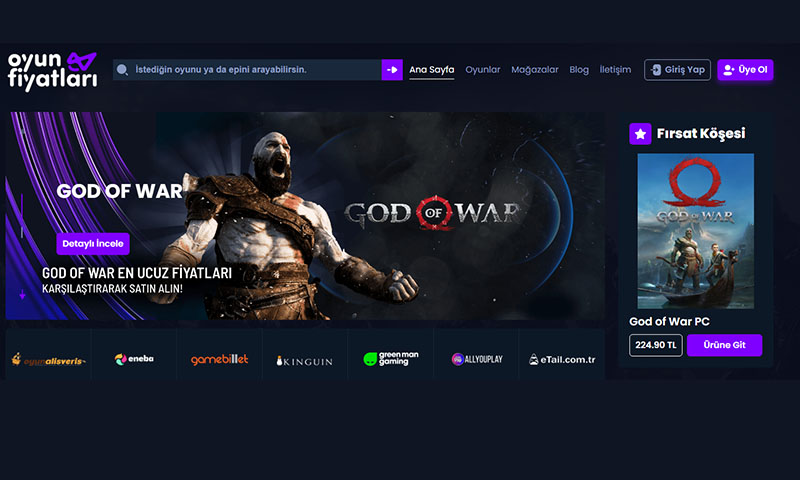Open the God of War hero banner
The image size is (800, 480).
click(305, 216)
